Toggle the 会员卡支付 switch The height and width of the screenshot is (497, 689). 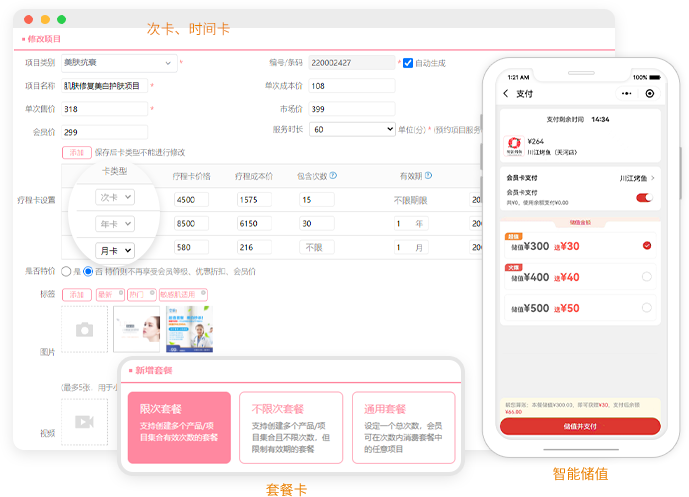[x=644, y=198]
